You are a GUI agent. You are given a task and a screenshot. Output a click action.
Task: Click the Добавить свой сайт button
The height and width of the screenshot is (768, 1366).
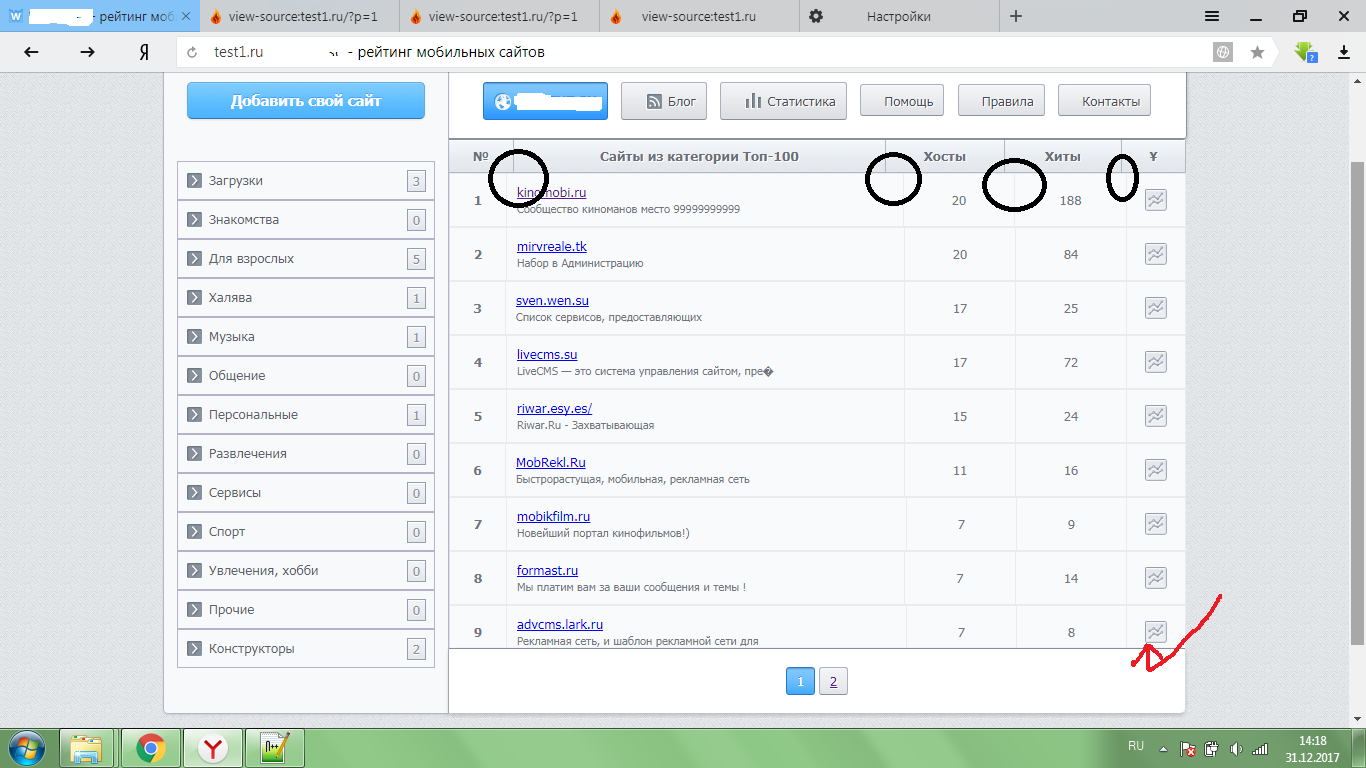click(306, 101)
